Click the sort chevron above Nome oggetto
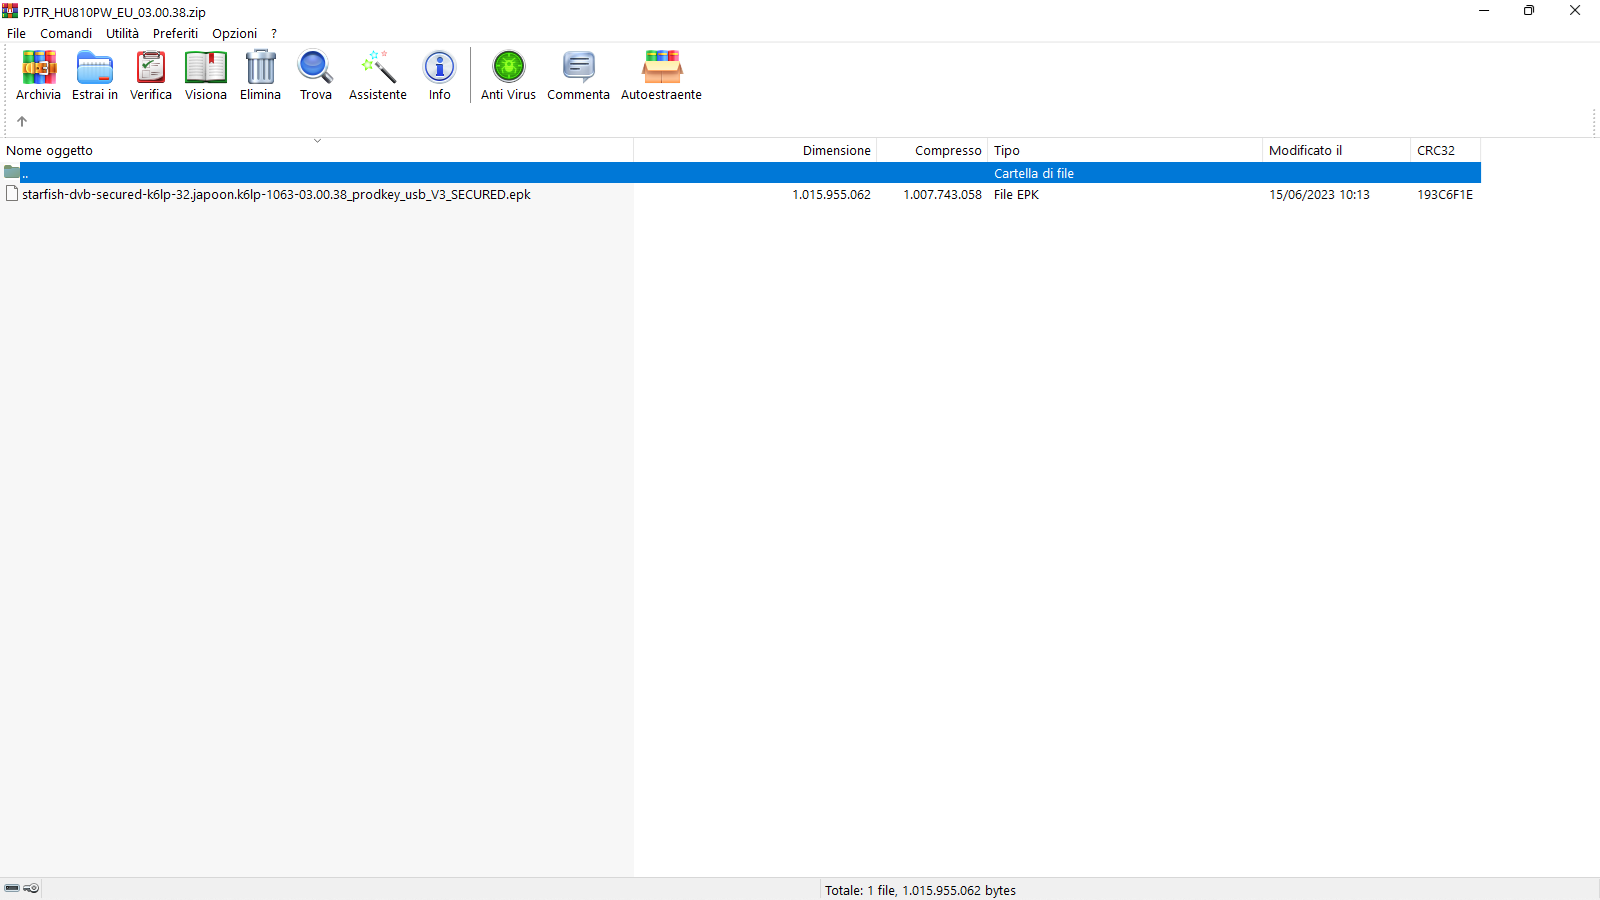 click(x=317, y=141)
